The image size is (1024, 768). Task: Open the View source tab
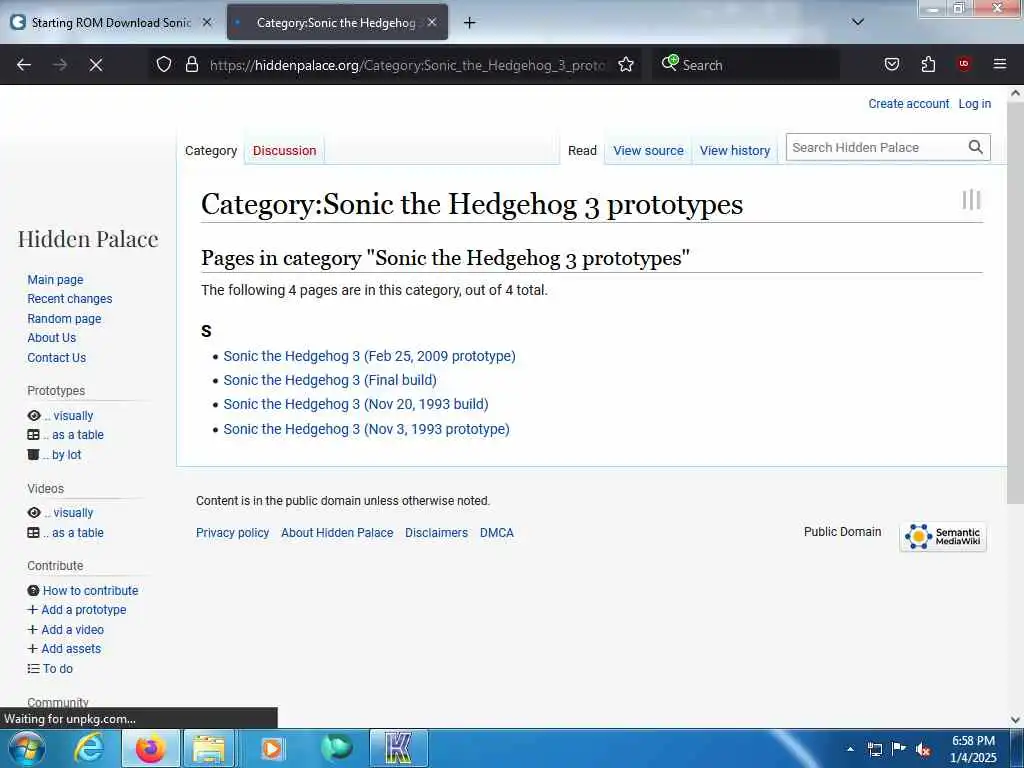[x=648, y=150]
